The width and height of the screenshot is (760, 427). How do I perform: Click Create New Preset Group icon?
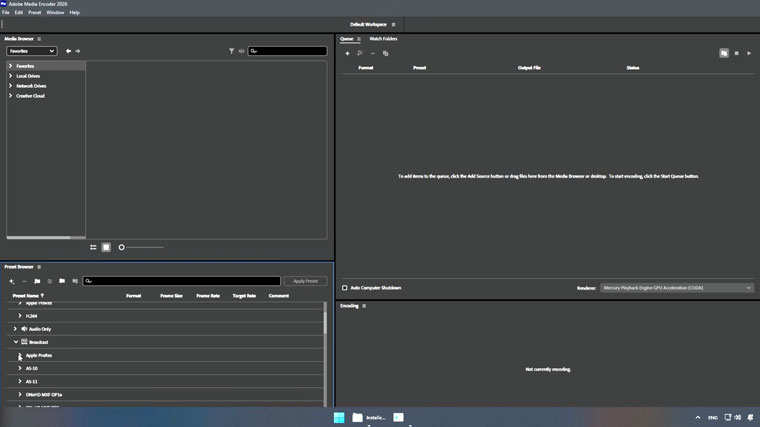pyautogui.click(x=37, y=281)
